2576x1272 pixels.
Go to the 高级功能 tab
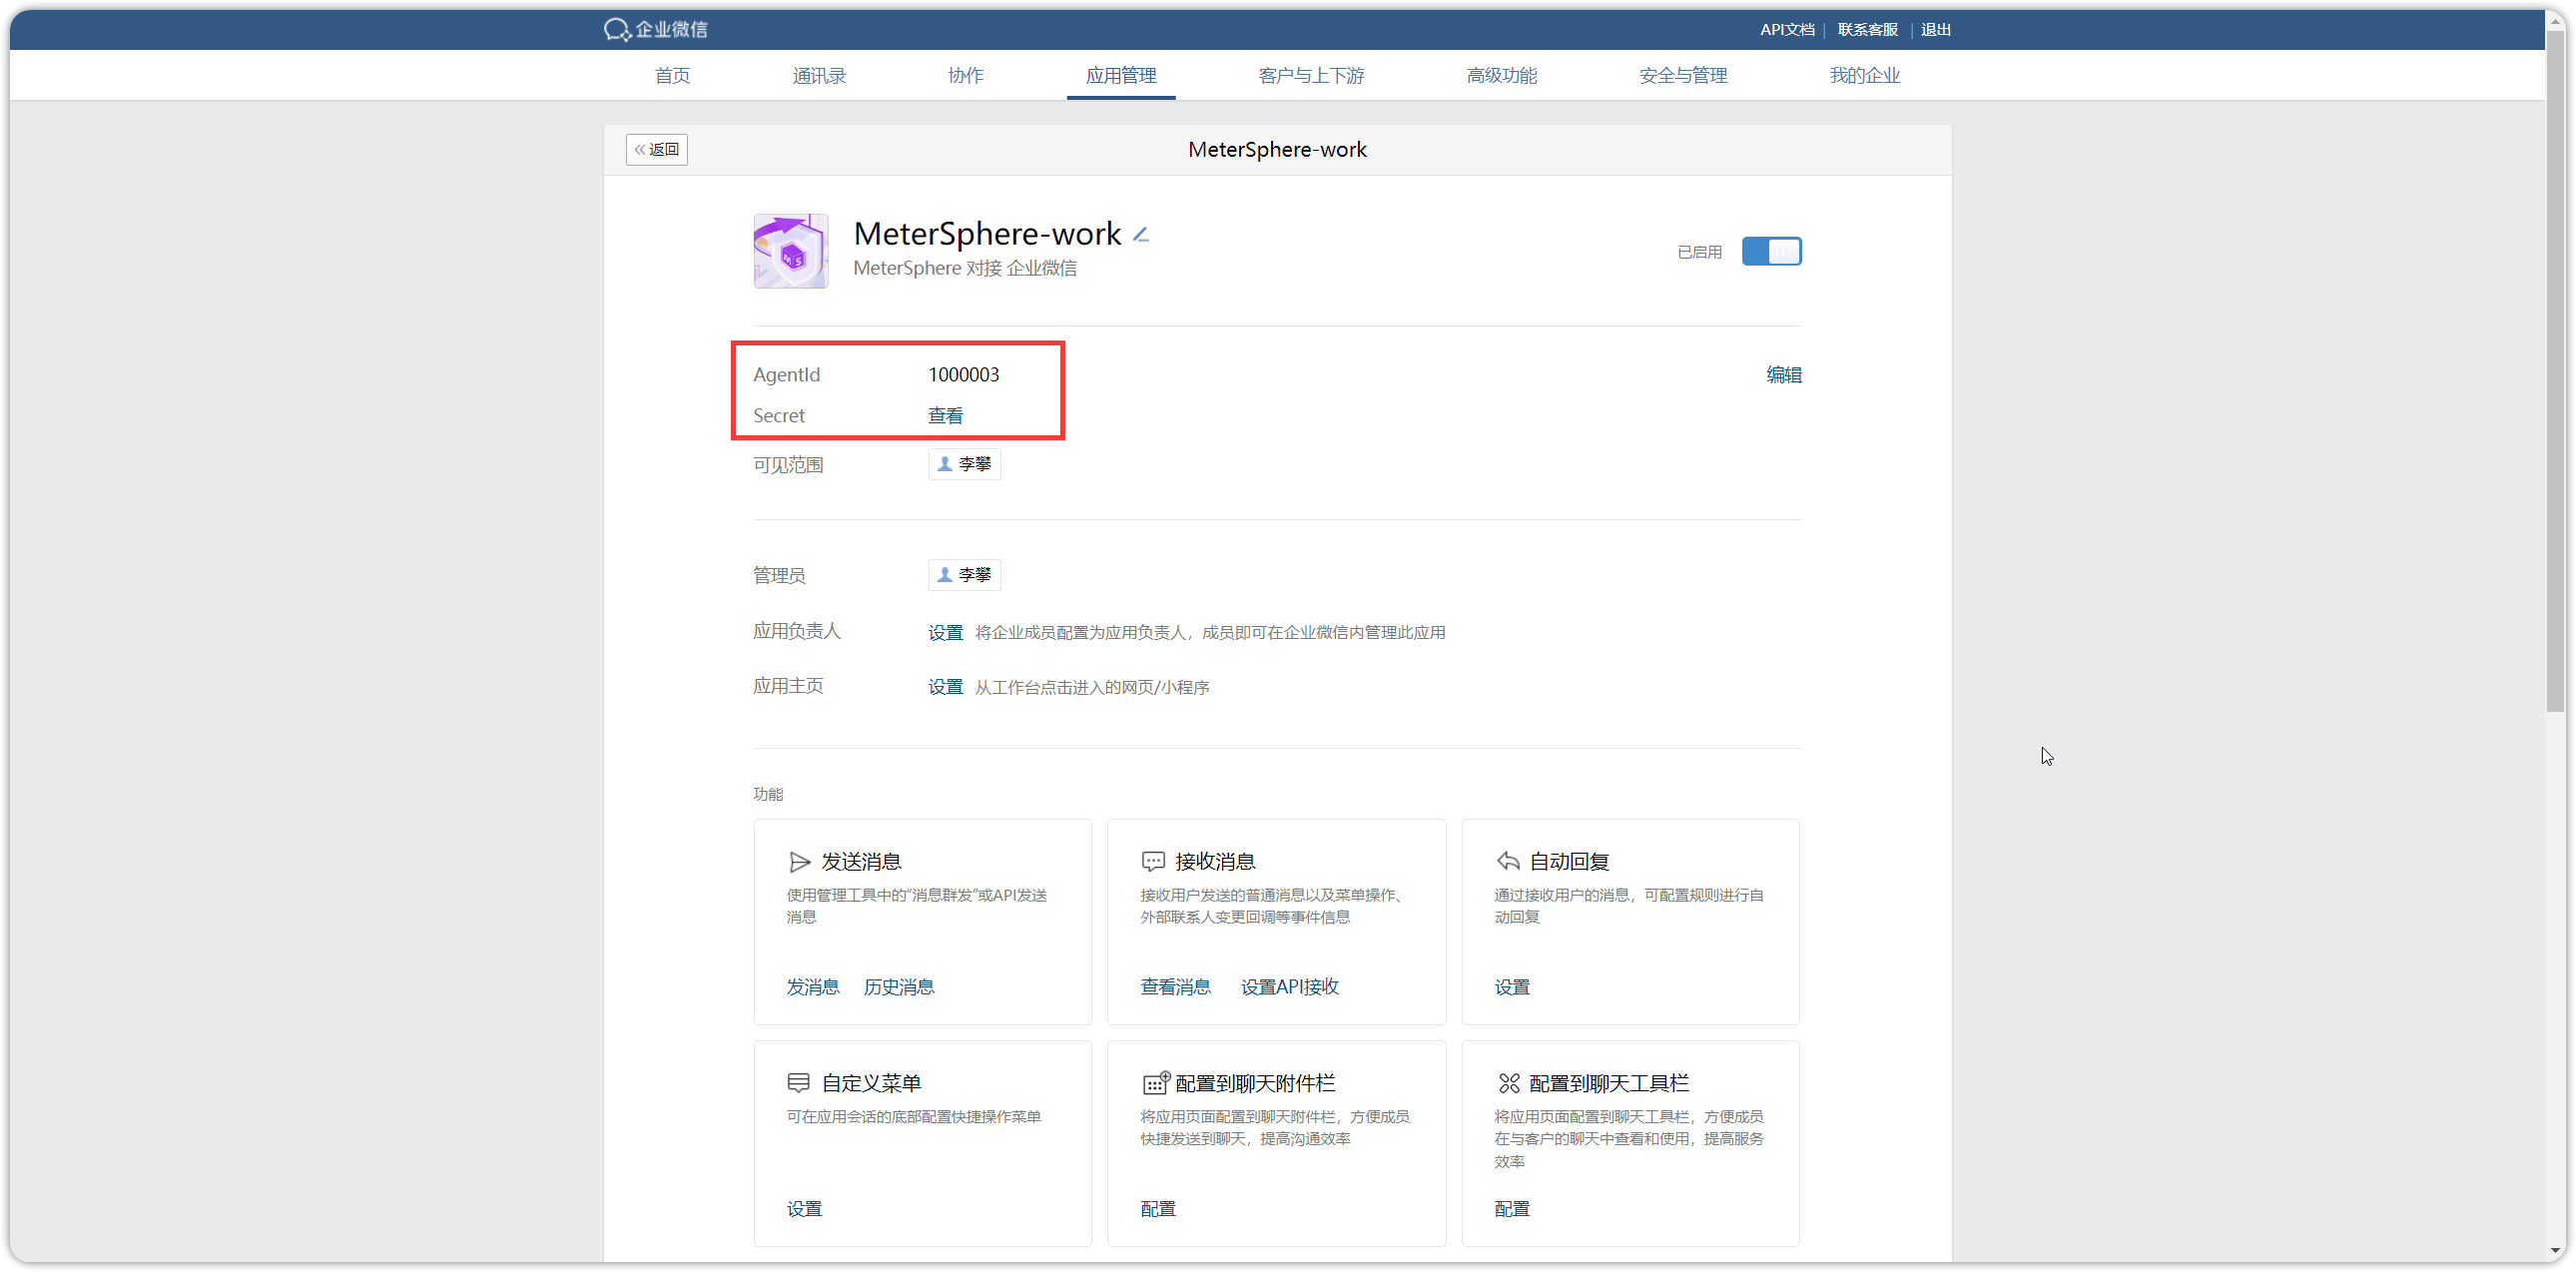1502,75
